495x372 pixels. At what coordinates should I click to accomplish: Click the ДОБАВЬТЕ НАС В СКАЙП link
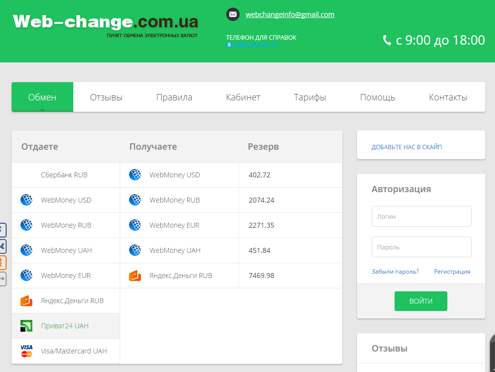pyautogui.click(x=407, y=147)
